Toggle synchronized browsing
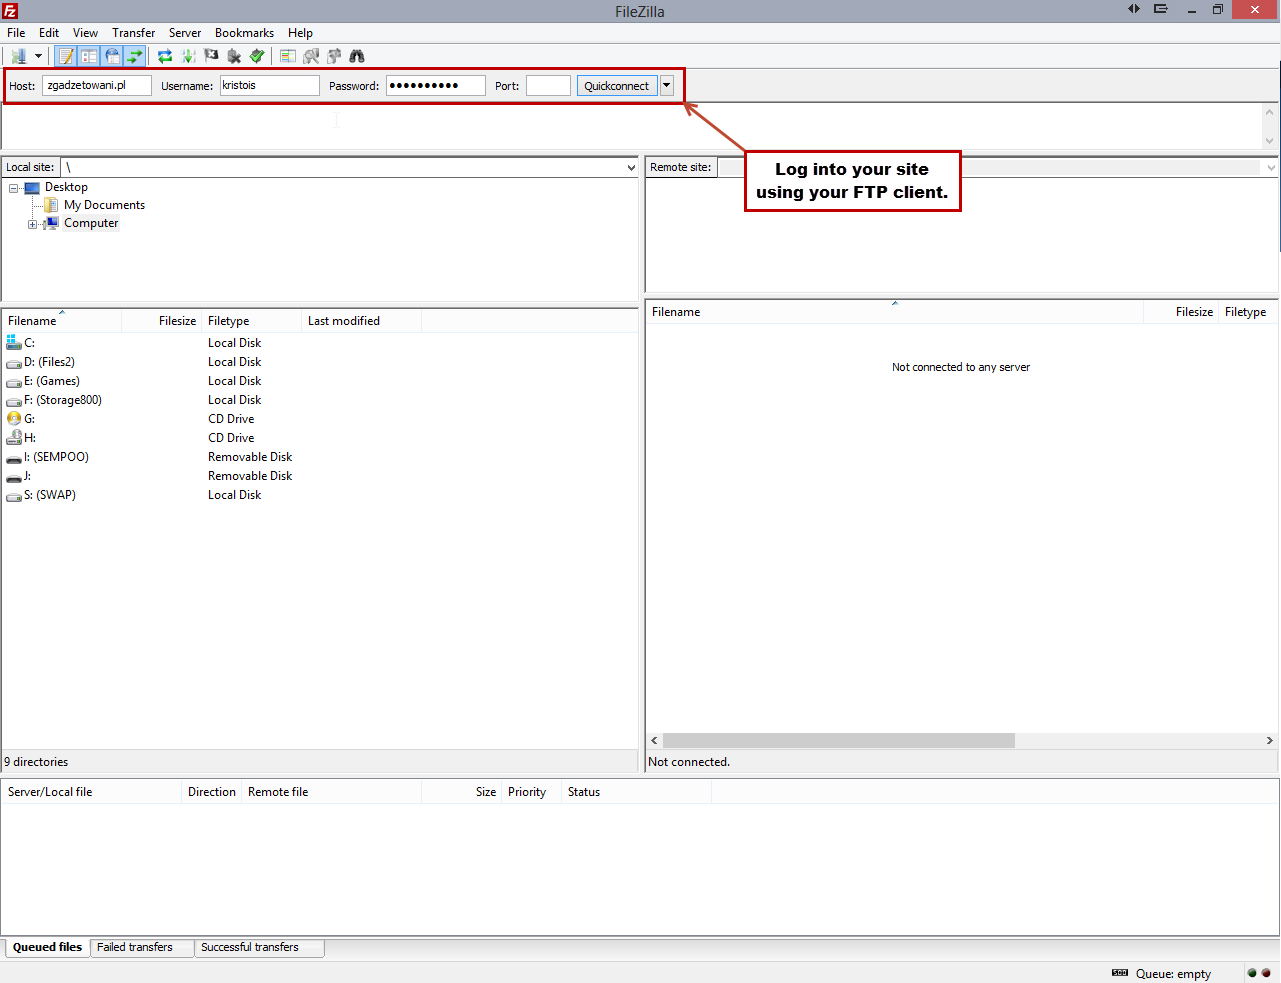1281x983 pixels. (334, 56)
